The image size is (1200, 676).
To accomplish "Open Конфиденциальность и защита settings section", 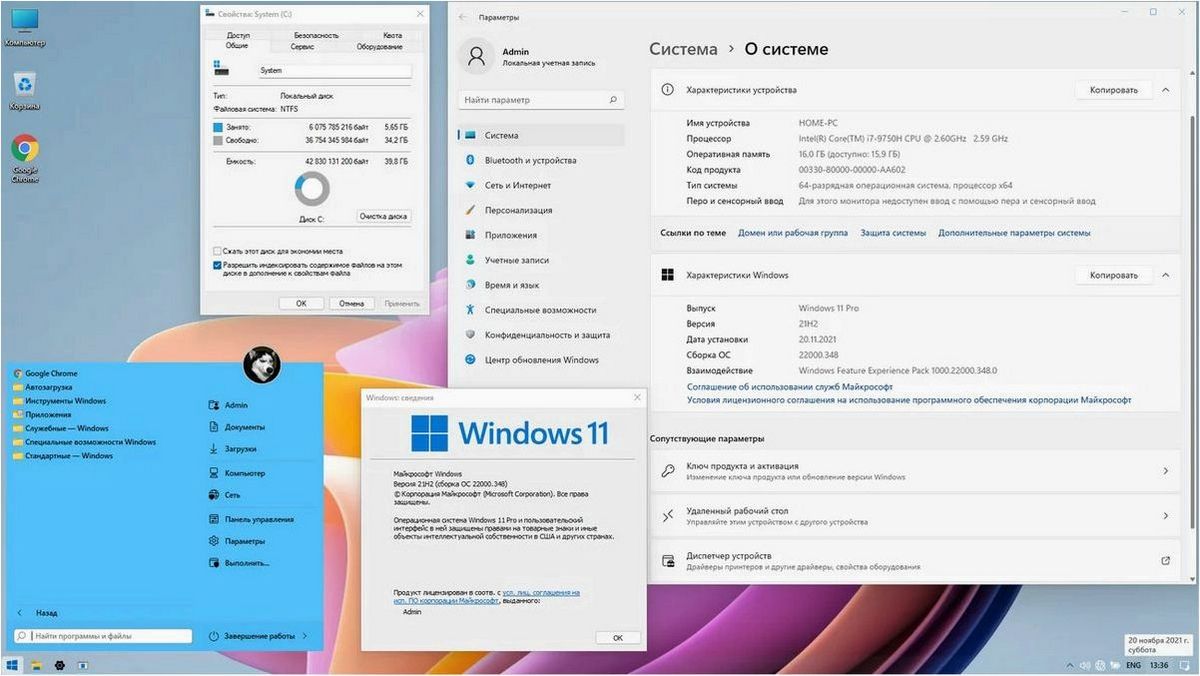I will point(542,335).
